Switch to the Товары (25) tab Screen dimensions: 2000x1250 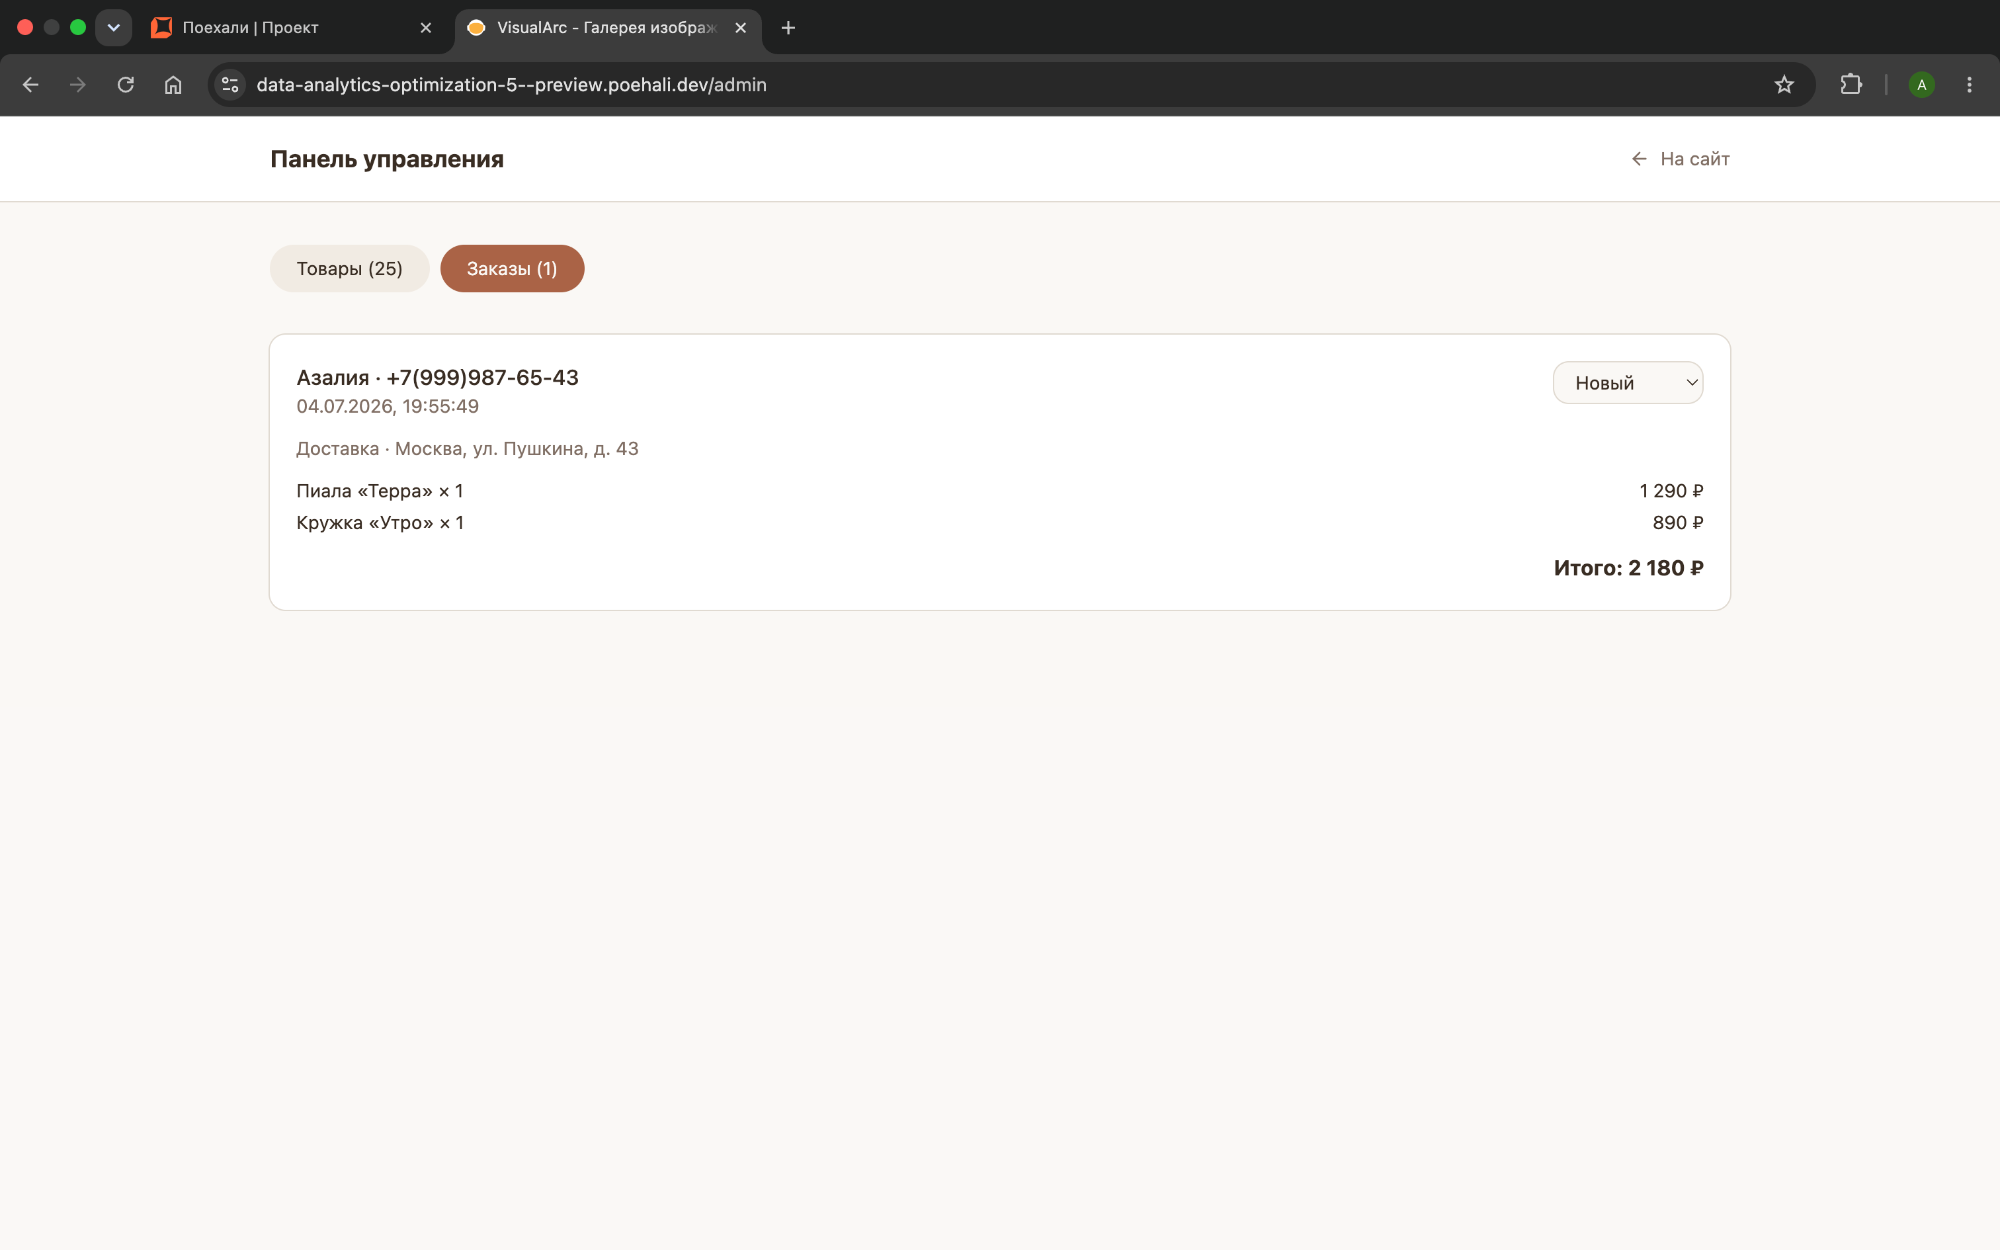point(349,269)
